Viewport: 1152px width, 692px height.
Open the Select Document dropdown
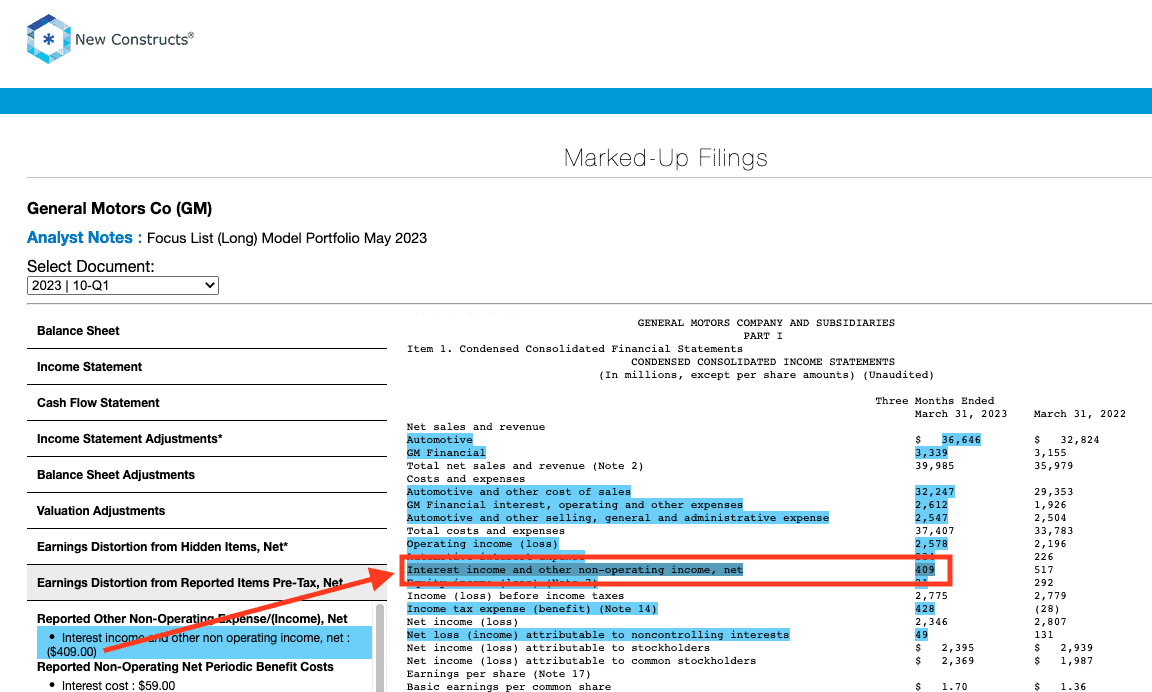(123, 285)
